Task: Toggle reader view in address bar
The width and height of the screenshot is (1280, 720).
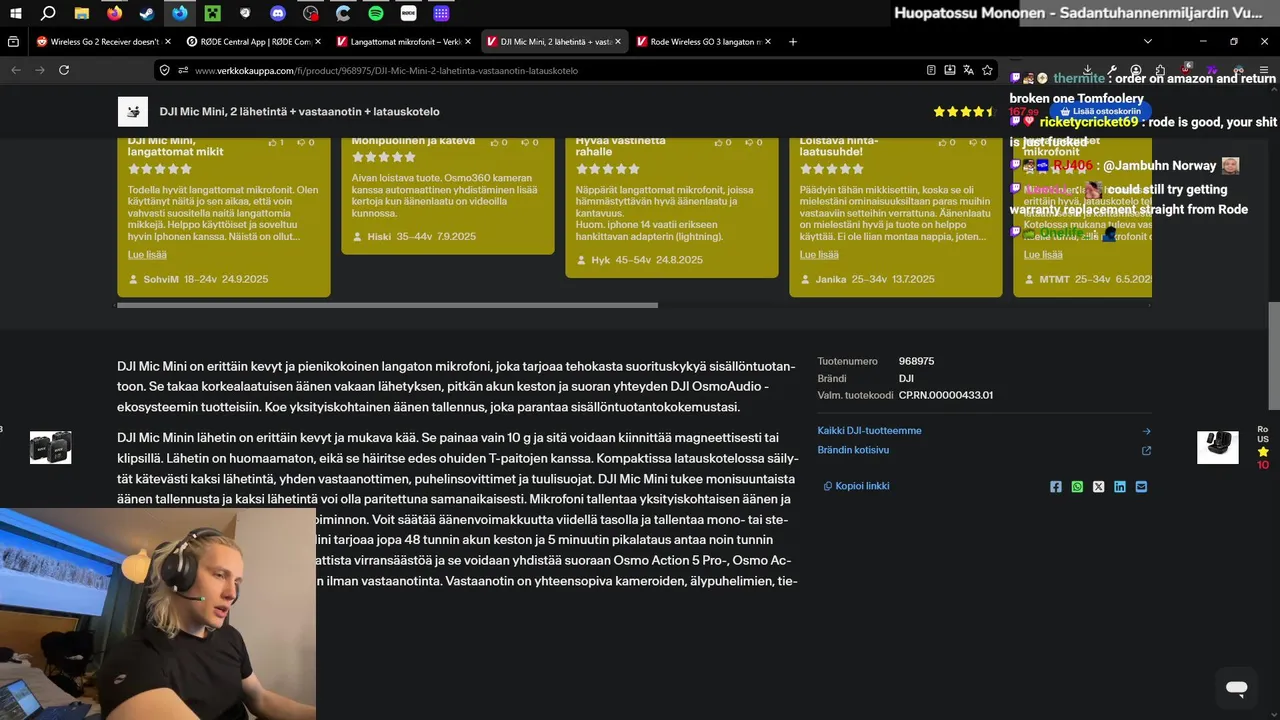Action: click(931, 70)
